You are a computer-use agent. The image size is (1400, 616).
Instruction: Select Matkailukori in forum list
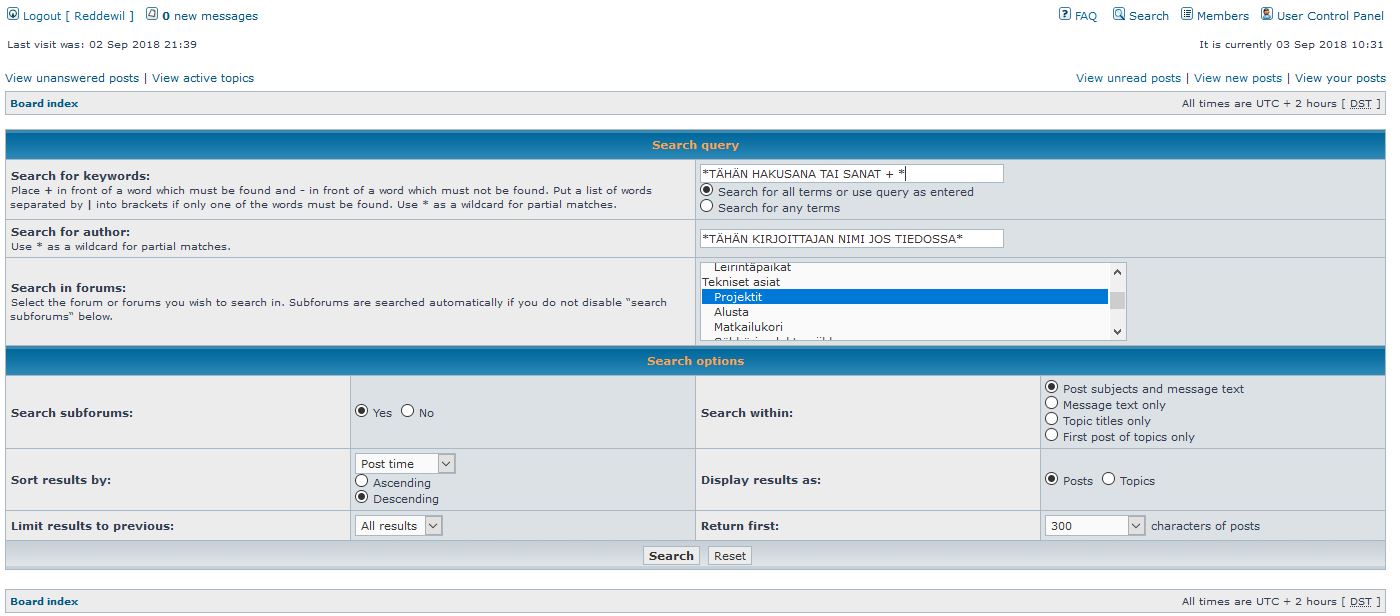click(x=748, y=327)
